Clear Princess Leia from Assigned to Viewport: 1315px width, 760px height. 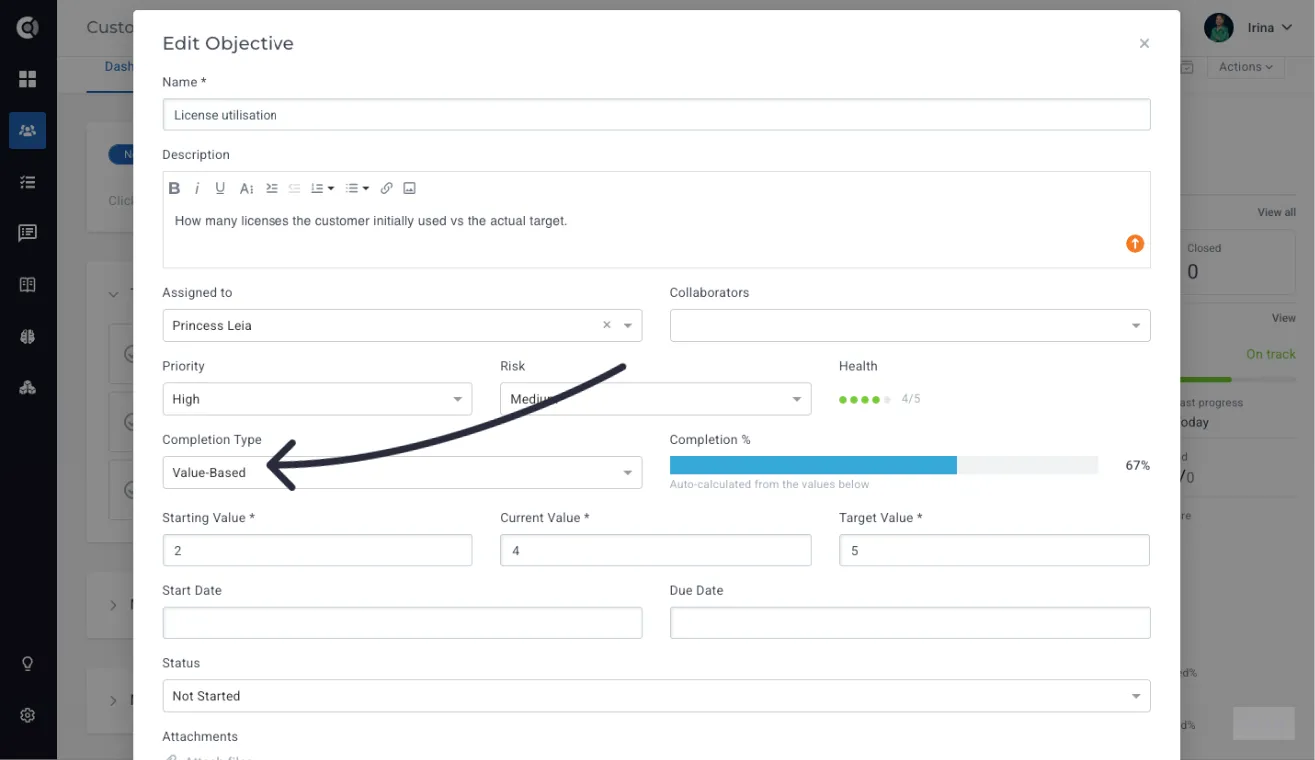pos(606,325)
